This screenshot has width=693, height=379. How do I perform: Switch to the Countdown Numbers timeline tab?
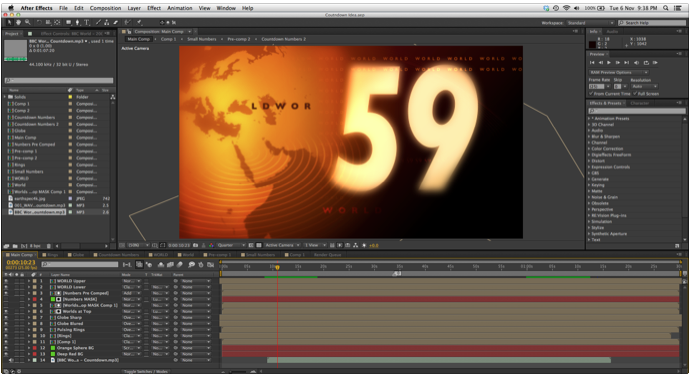click(118, 255)
